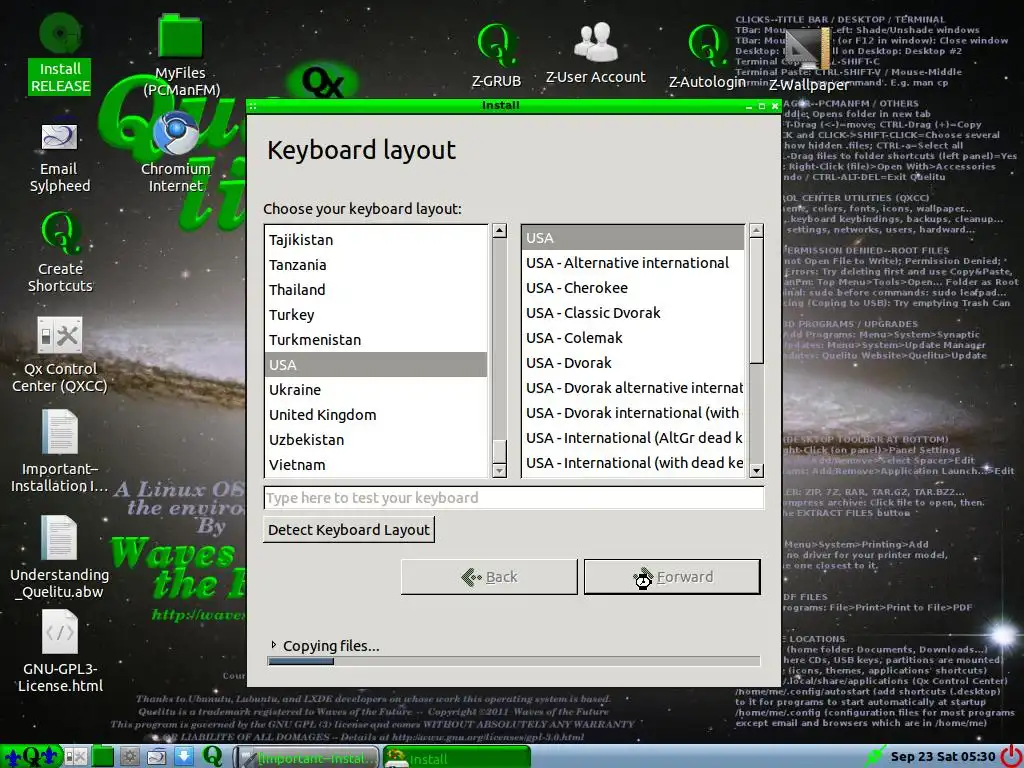Click the country list scrollbar thumb
This screenshot has width=1024, height=768.
click(x=500, y=451)
